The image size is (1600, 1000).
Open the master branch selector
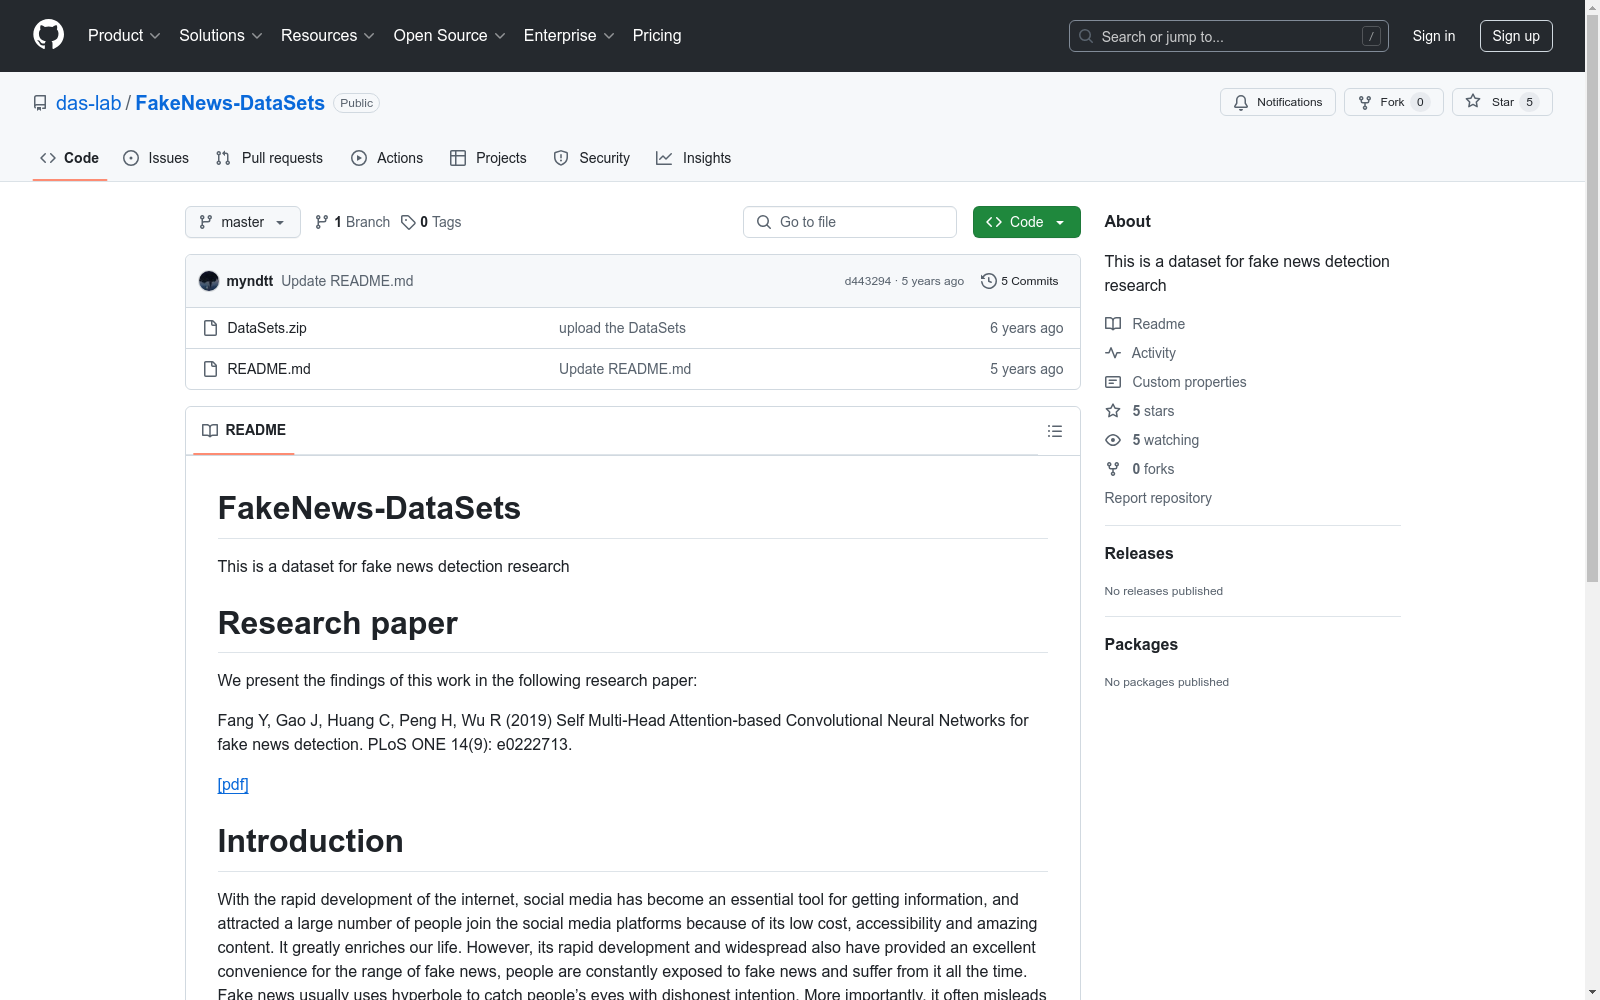coord(243,222)
